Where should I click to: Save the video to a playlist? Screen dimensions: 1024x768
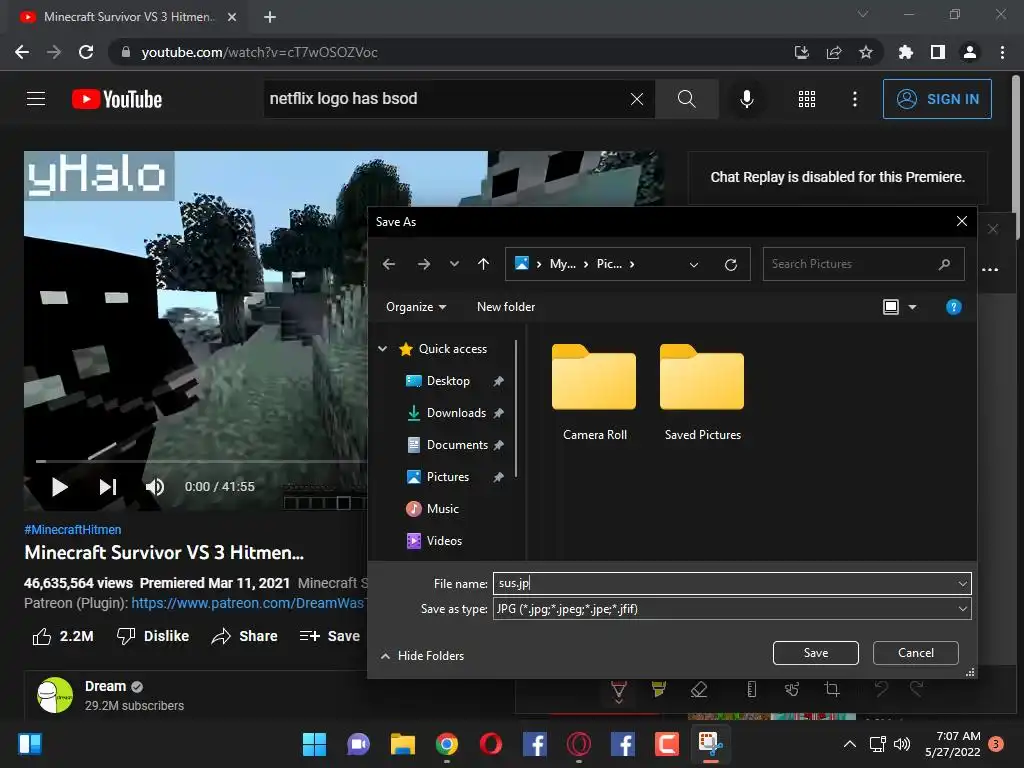pos(329,636)
